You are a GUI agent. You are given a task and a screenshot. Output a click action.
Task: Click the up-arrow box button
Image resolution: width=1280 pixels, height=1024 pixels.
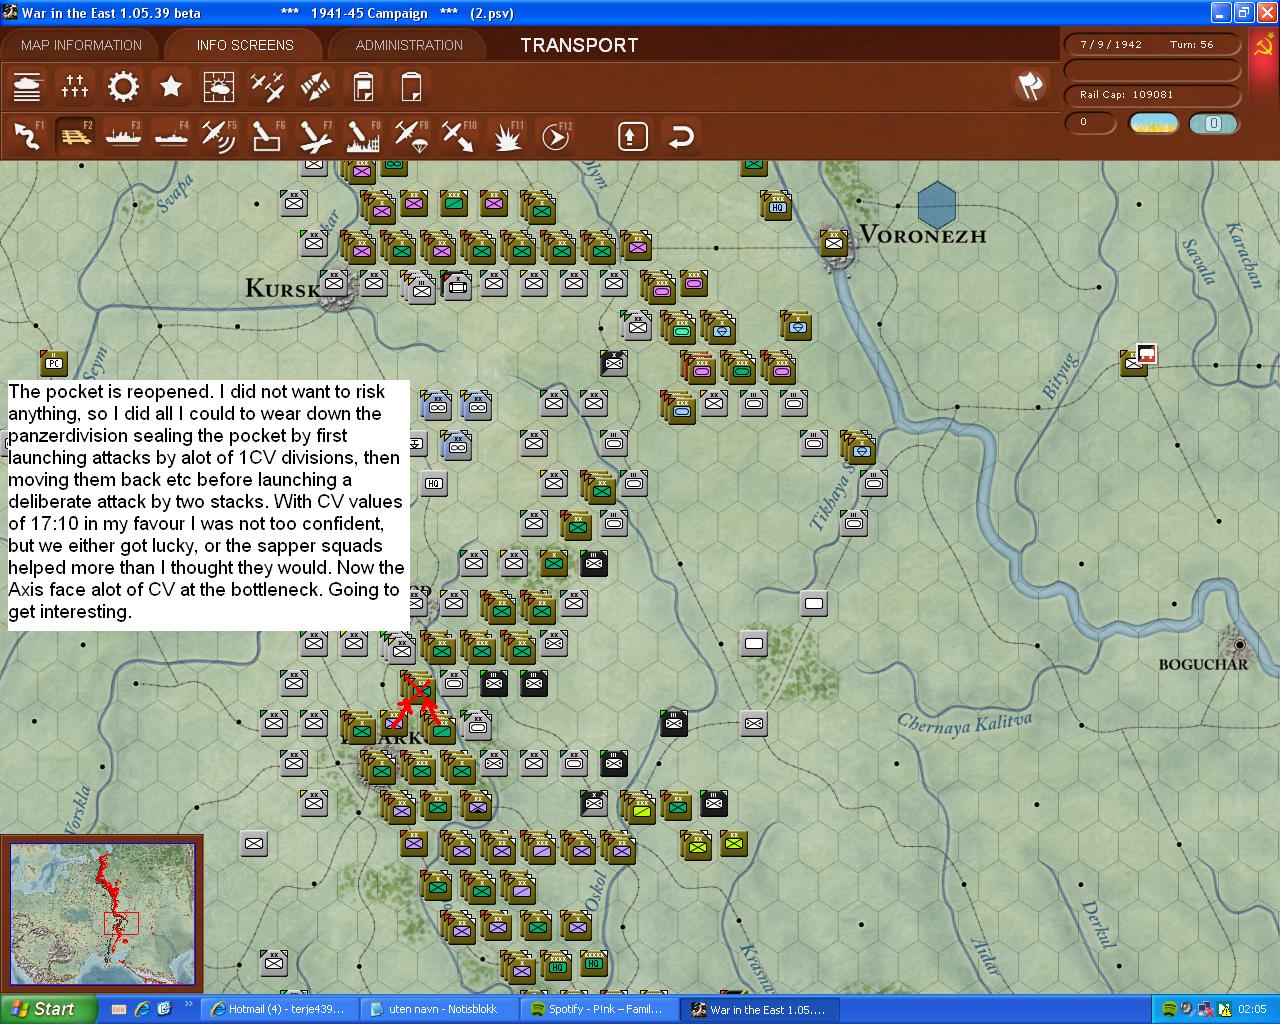632,136
